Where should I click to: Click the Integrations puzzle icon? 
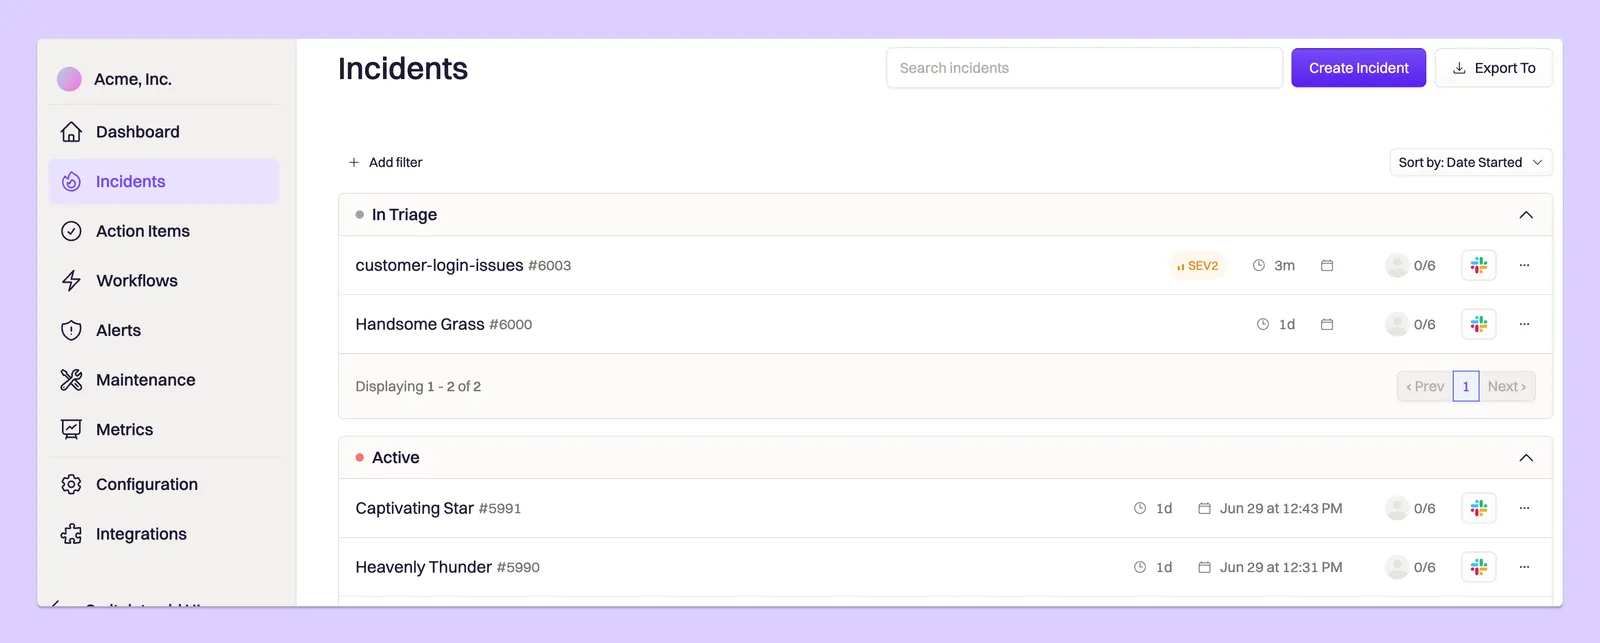point(71,534)
